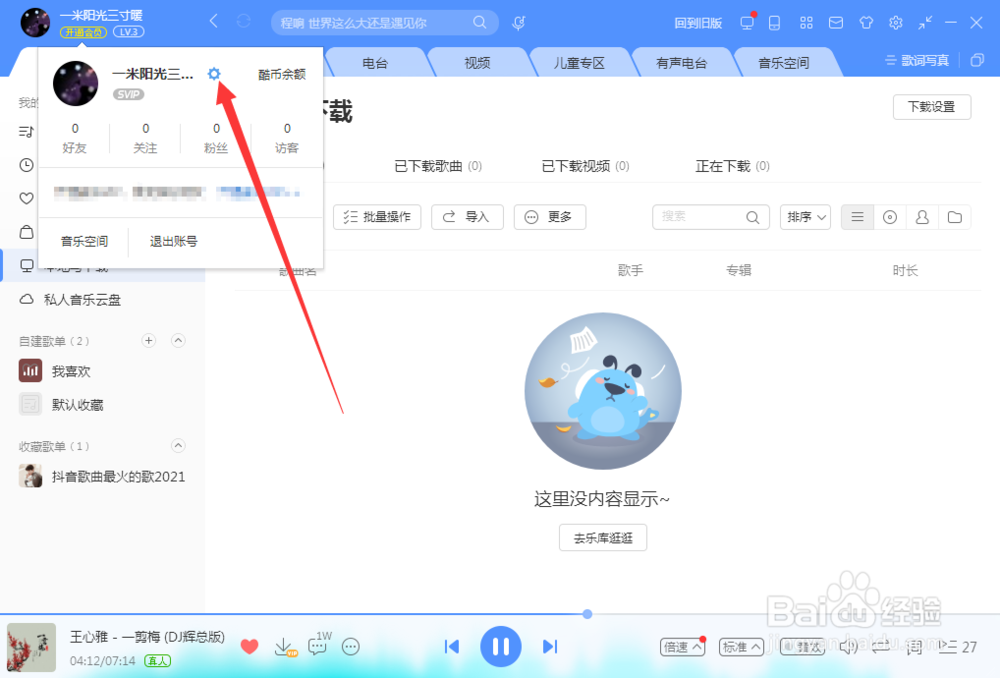Open comments bubble for current song
Viewport: 1000px width, 678px height.
pyautogui.click(x=318, y=645)
